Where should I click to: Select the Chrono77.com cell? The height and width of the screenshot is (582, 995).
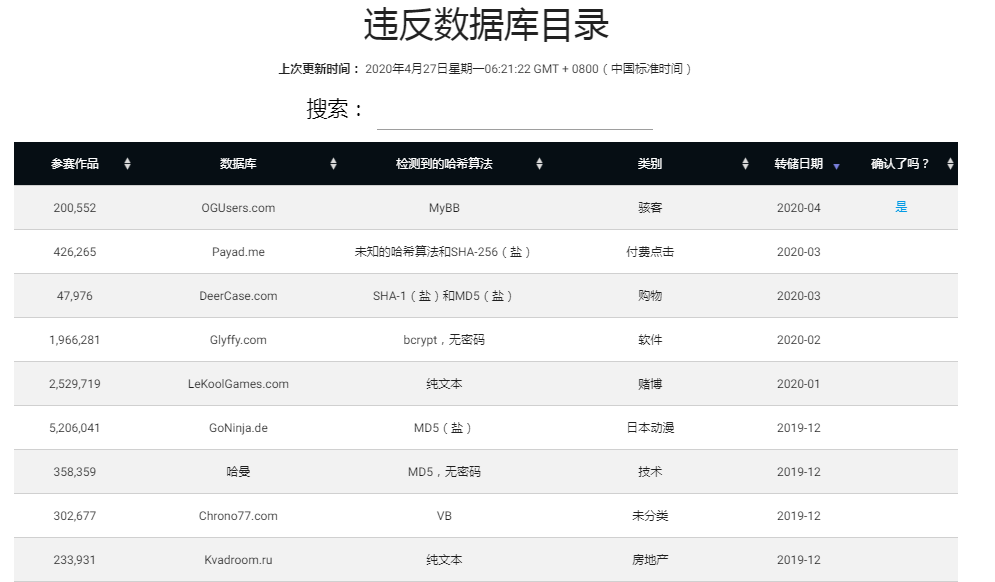click(238, 516)
